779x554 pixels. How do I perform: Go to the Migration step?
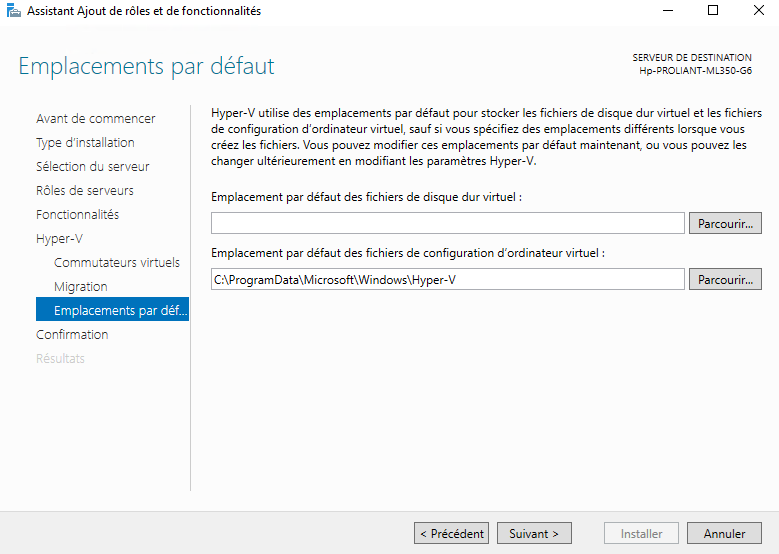(x=81, y=287)
